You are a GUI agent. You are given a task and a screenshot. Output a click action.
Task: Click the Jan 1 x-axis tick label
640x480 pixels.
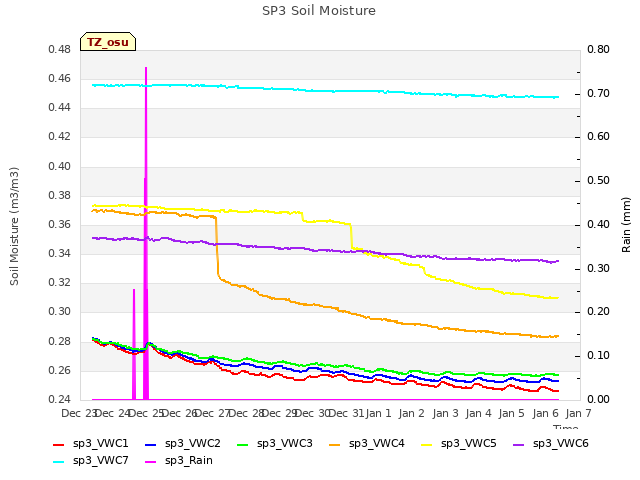click(378, 413)
